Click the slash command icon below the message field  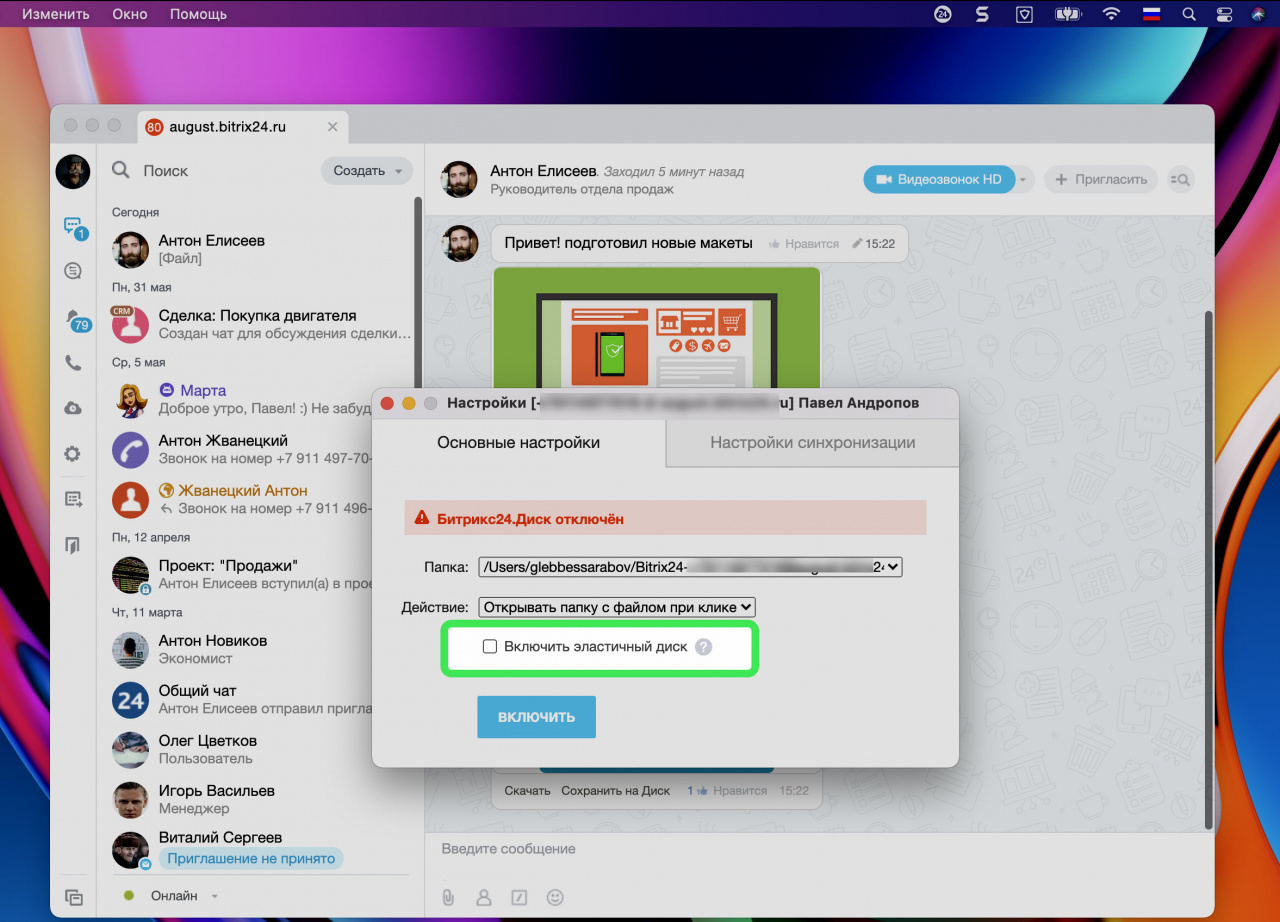tap(519, 897)
